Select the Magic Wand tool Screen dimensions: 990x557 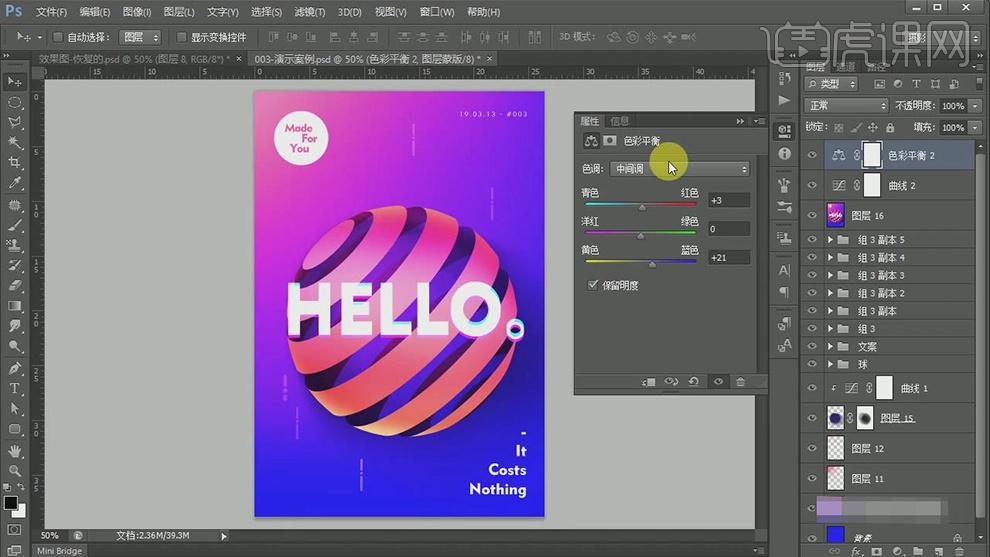14,143
